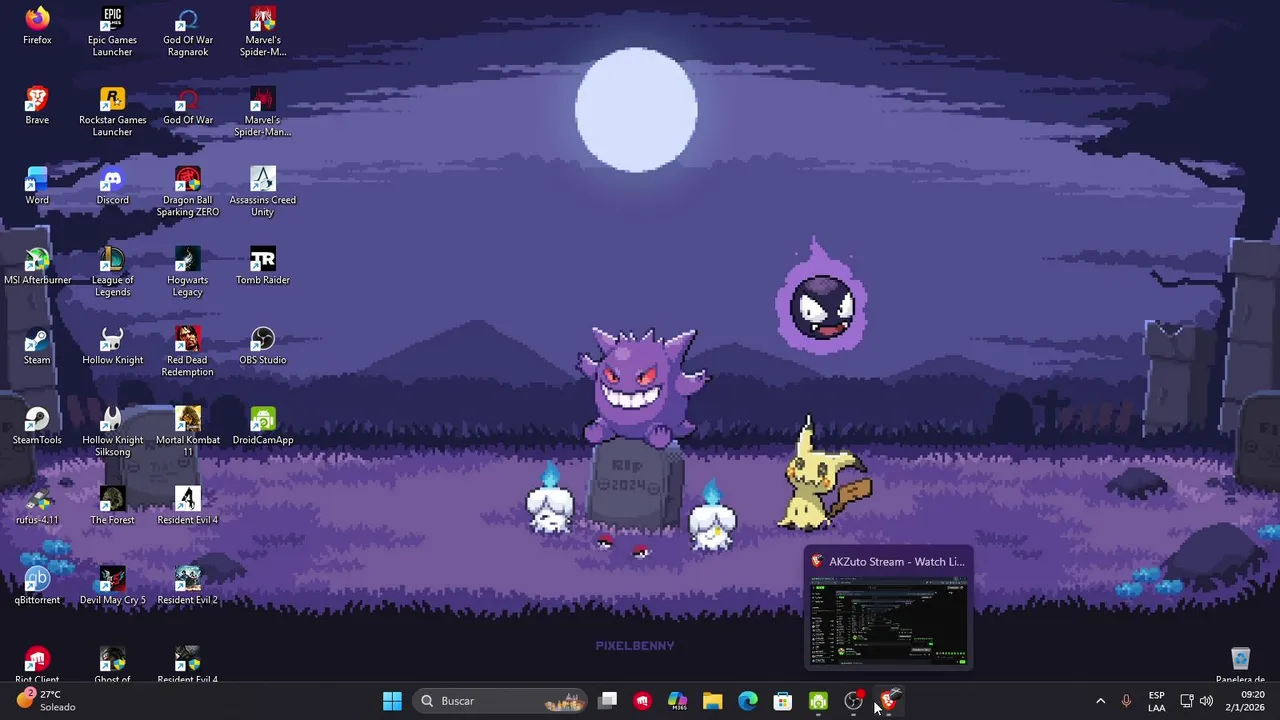Select the Resident Evil 2 shortcut
Viewport: 1280px width, 720px height.
tap(188, 586)
